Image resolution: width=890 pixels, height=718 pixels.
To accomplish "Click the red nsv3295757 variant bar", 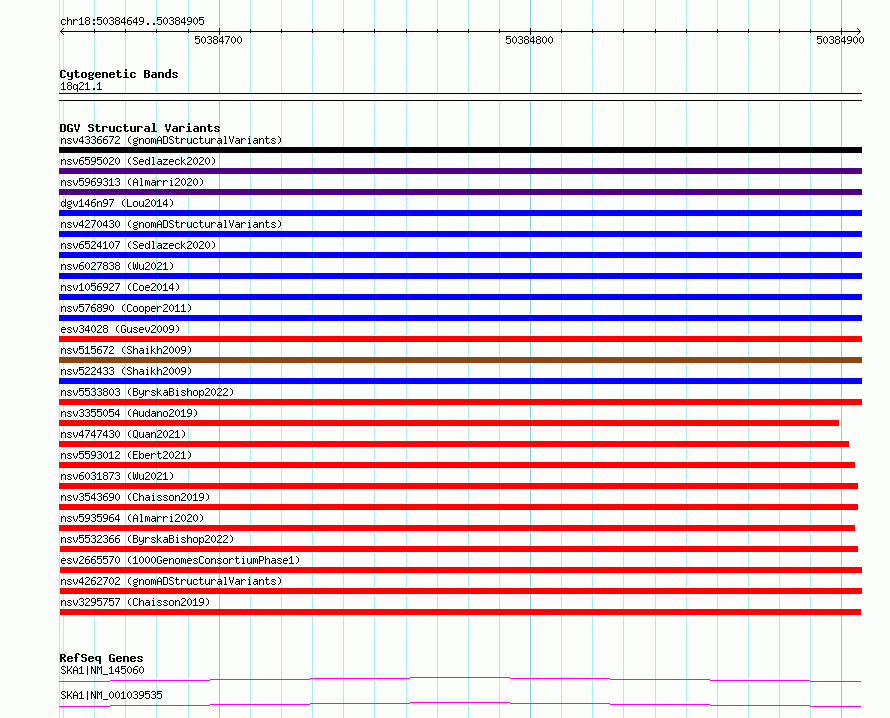I will pyautogui.click(x=460, y=612).
